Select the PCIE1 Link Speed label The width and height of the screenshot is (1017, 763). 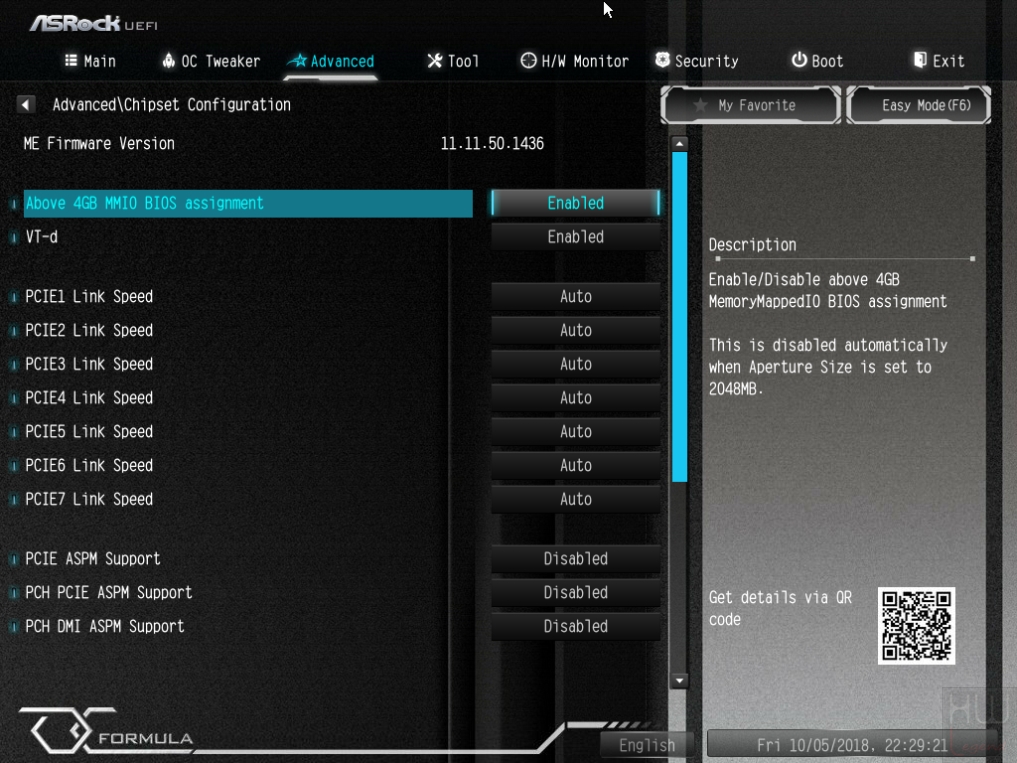click(x=89, y=297)
